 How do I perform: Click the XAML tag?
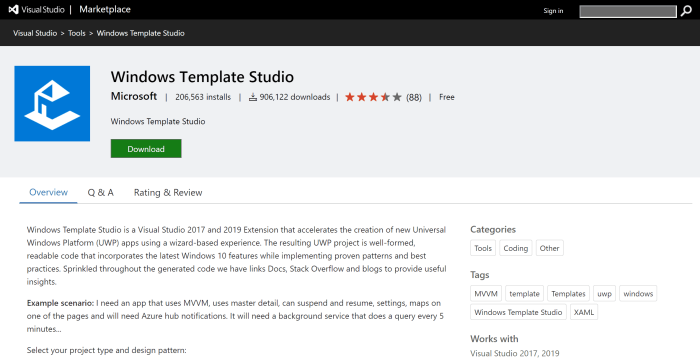(584, 312)
